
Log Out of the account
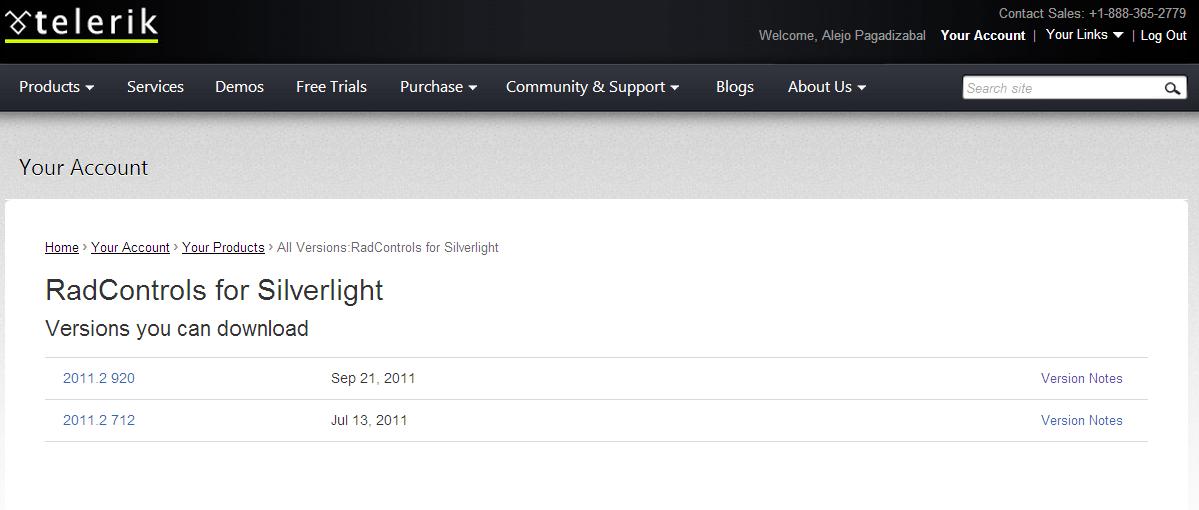coord(1164,35)
